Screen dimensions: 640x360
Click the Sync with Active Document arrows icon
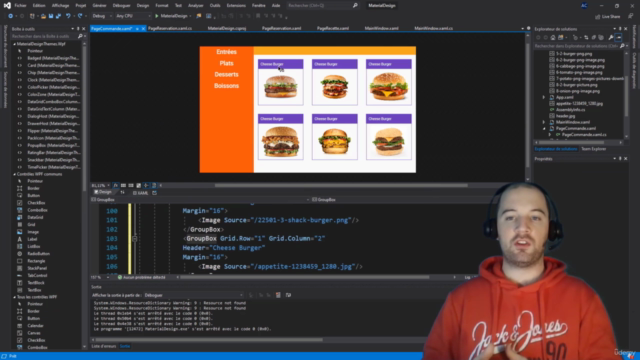point(586,38)
